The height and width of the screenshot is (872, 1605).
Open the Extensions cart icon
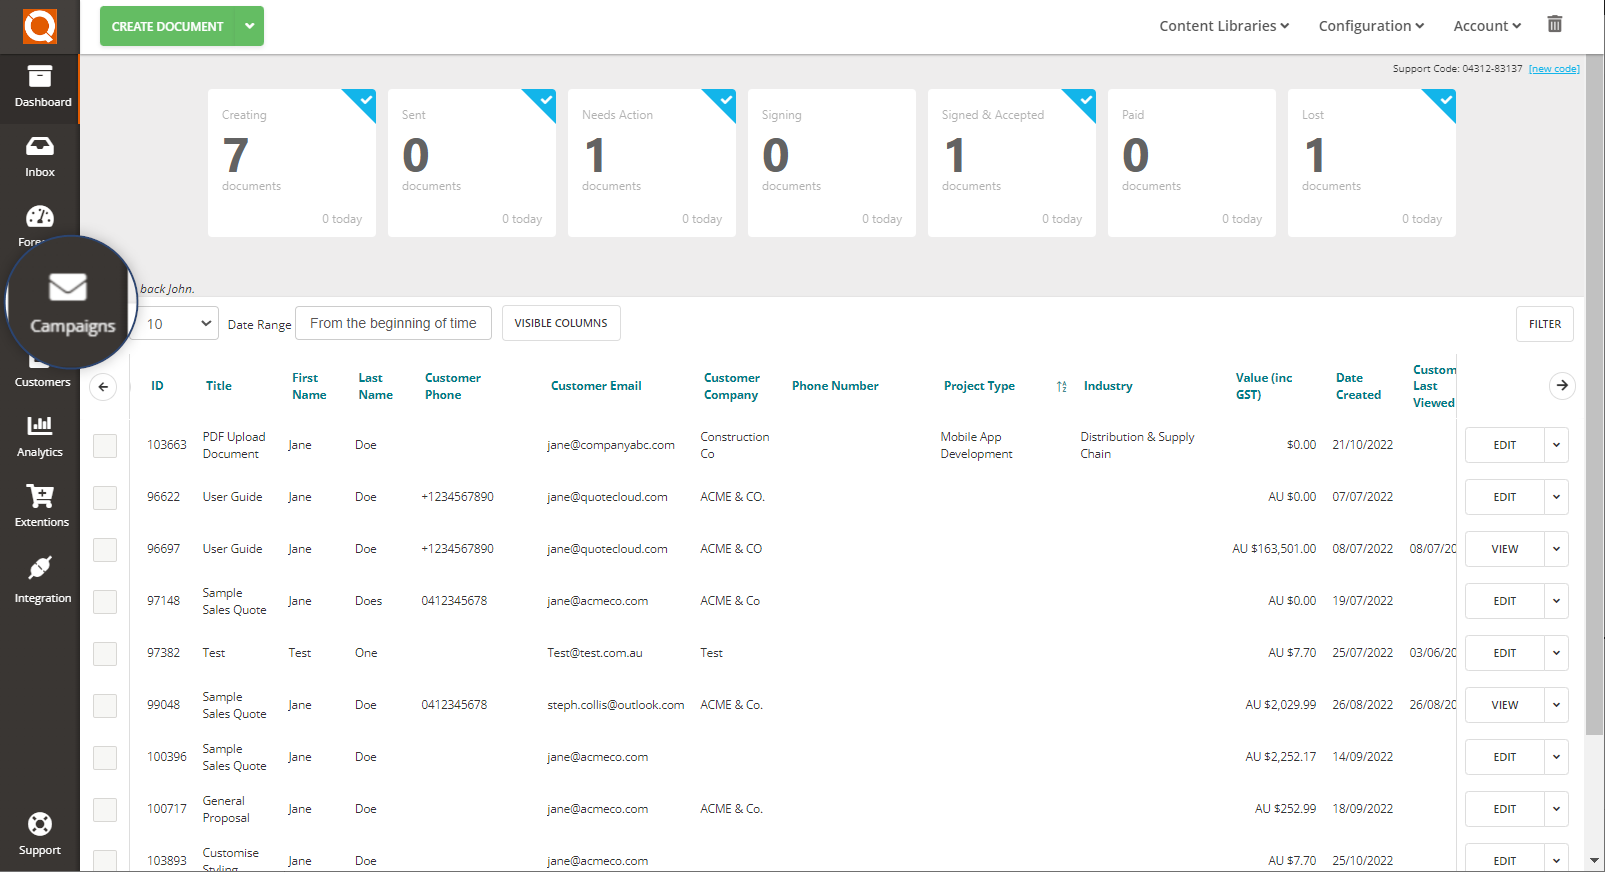41,506
